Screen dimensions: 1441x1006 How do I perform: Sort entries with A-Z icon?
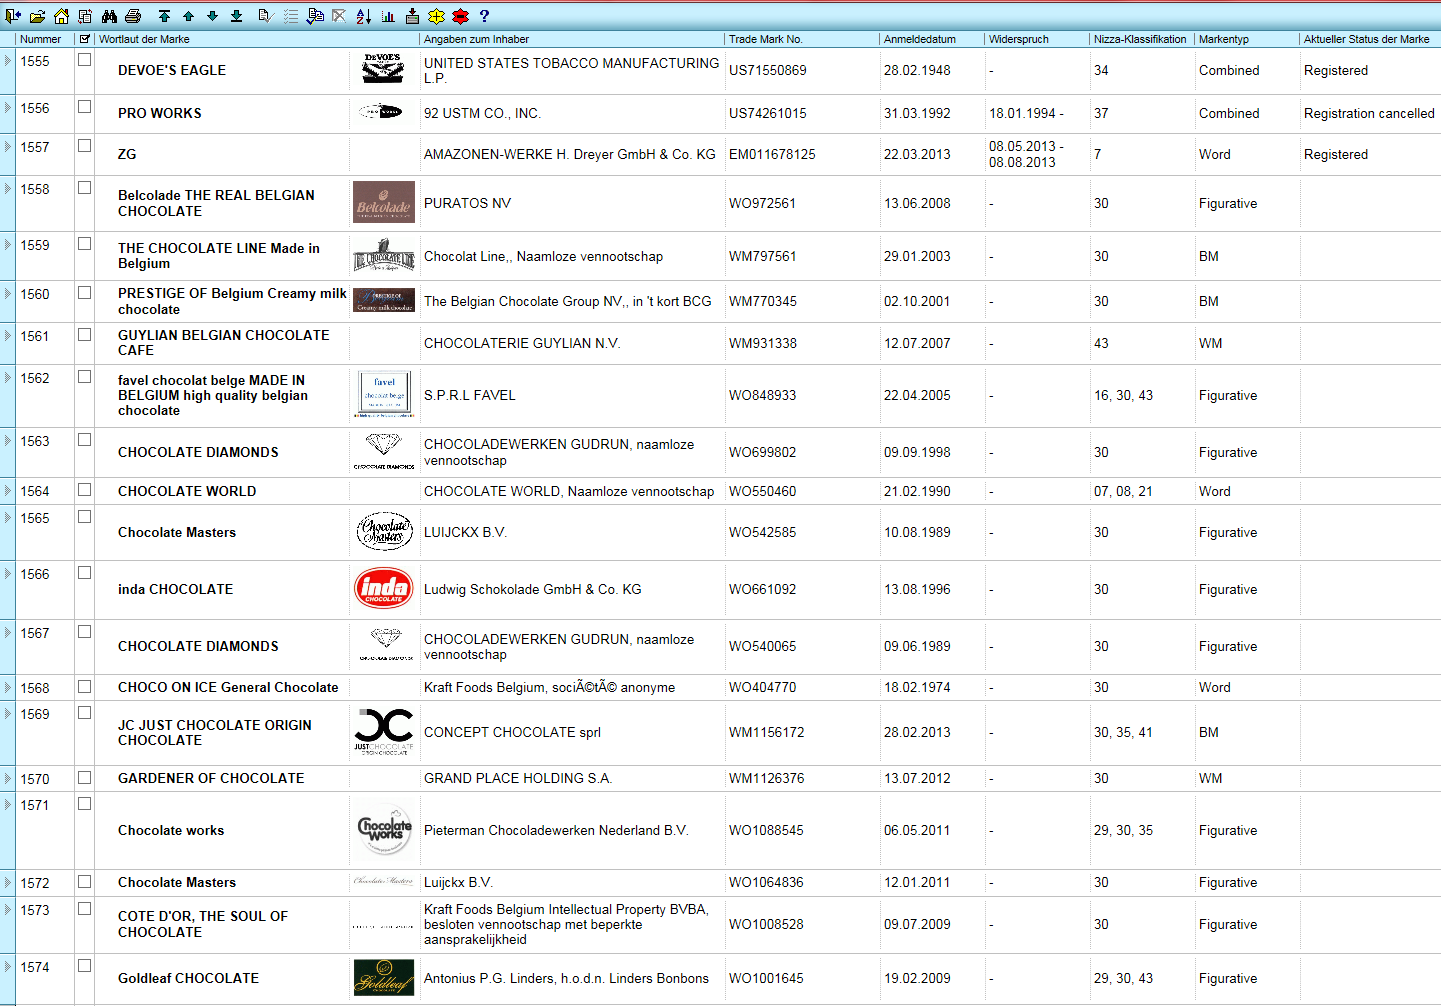(x=364, y=16)
